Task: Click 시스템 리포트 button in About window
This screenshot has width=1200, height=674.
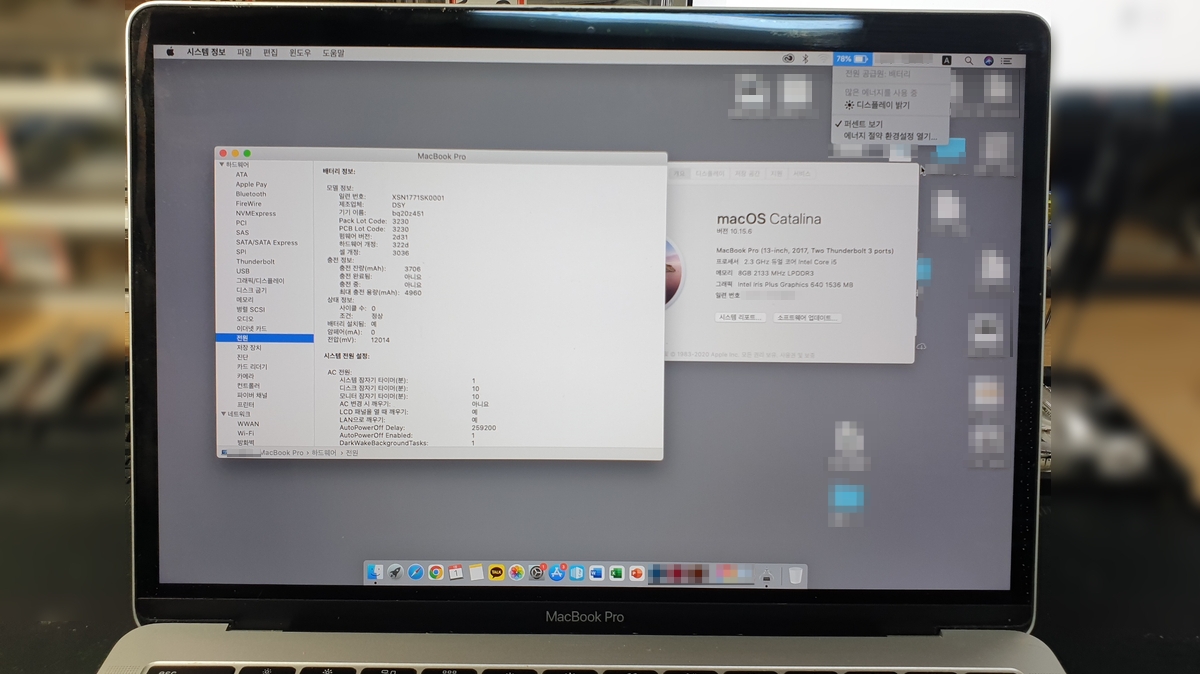Action: (740, 317)
